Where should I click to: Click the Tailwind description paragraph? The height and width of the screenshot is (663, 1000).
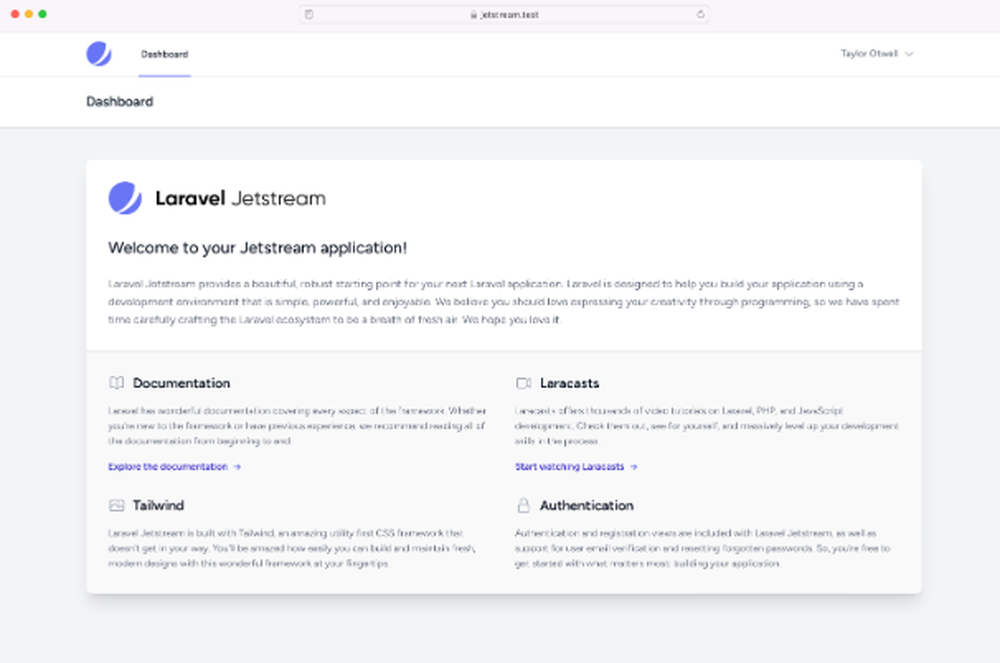pos(292,548)
